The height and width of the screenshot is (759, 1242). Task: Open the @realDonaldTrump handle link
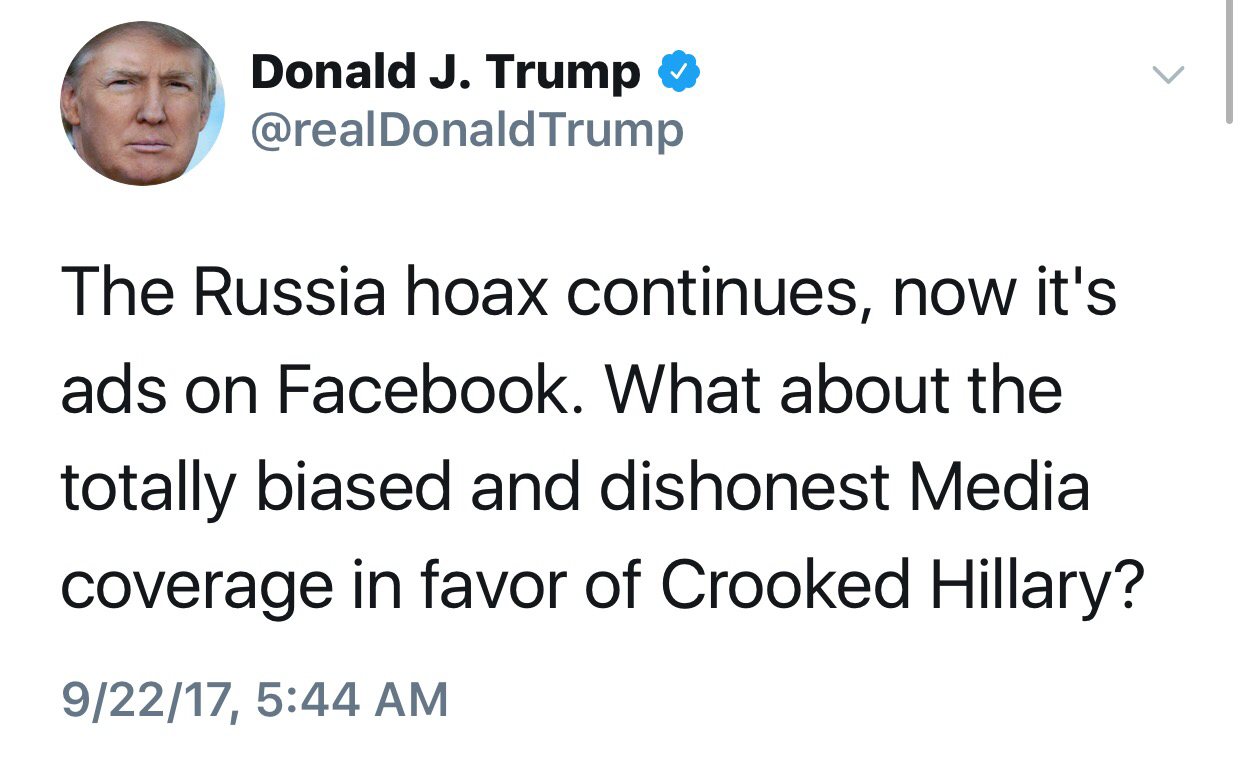coord(466,130)
